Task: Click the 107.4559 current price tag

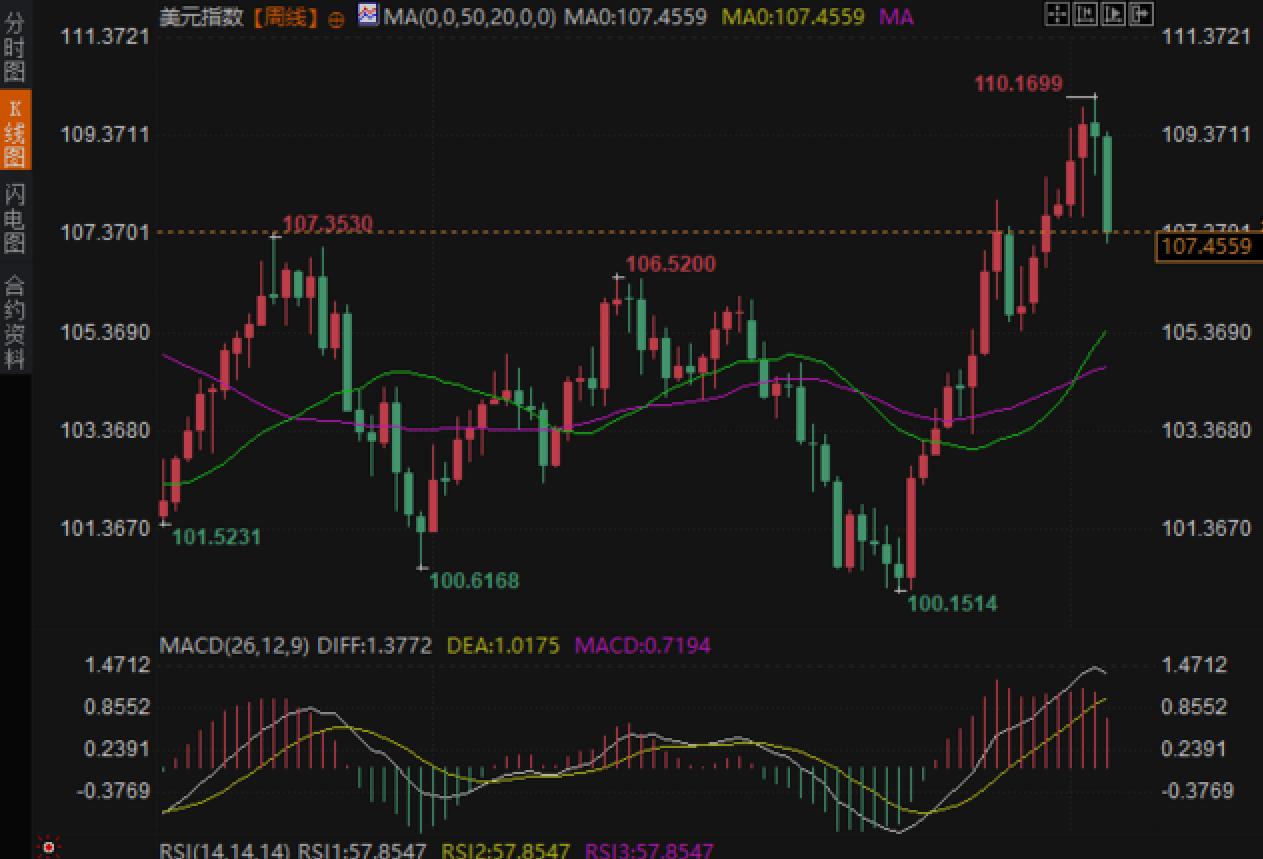Action: [1207, 246]
